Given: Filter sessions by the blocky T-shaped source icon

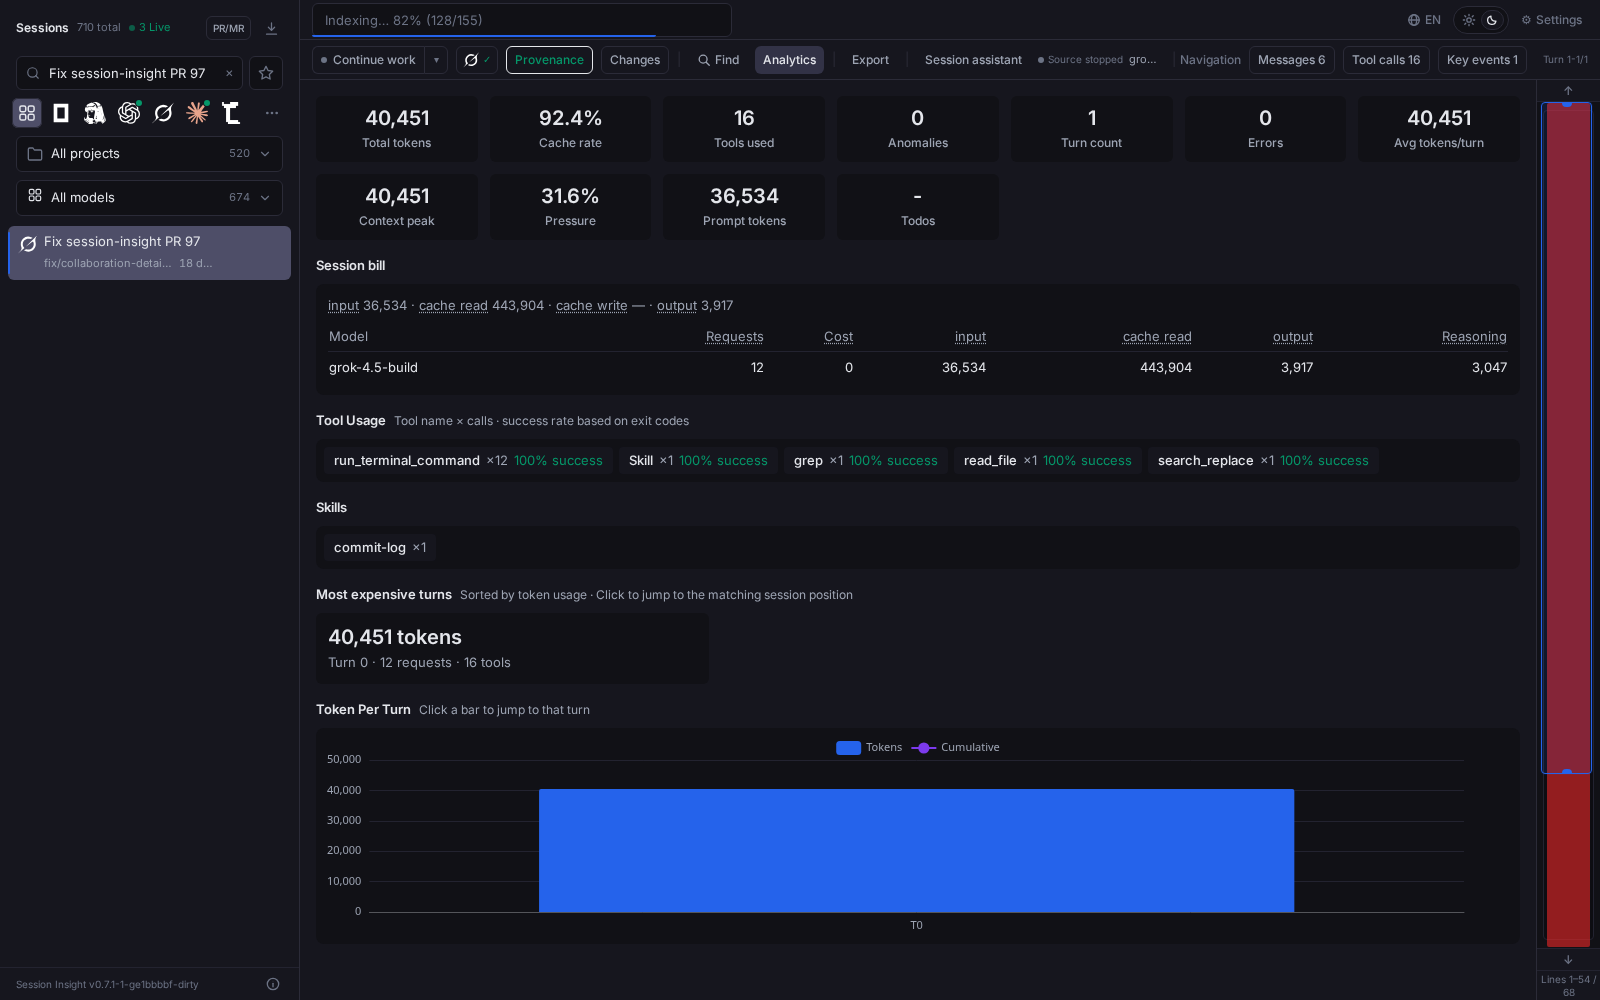Looking at the screenshot, I should (x=231, y=113).
